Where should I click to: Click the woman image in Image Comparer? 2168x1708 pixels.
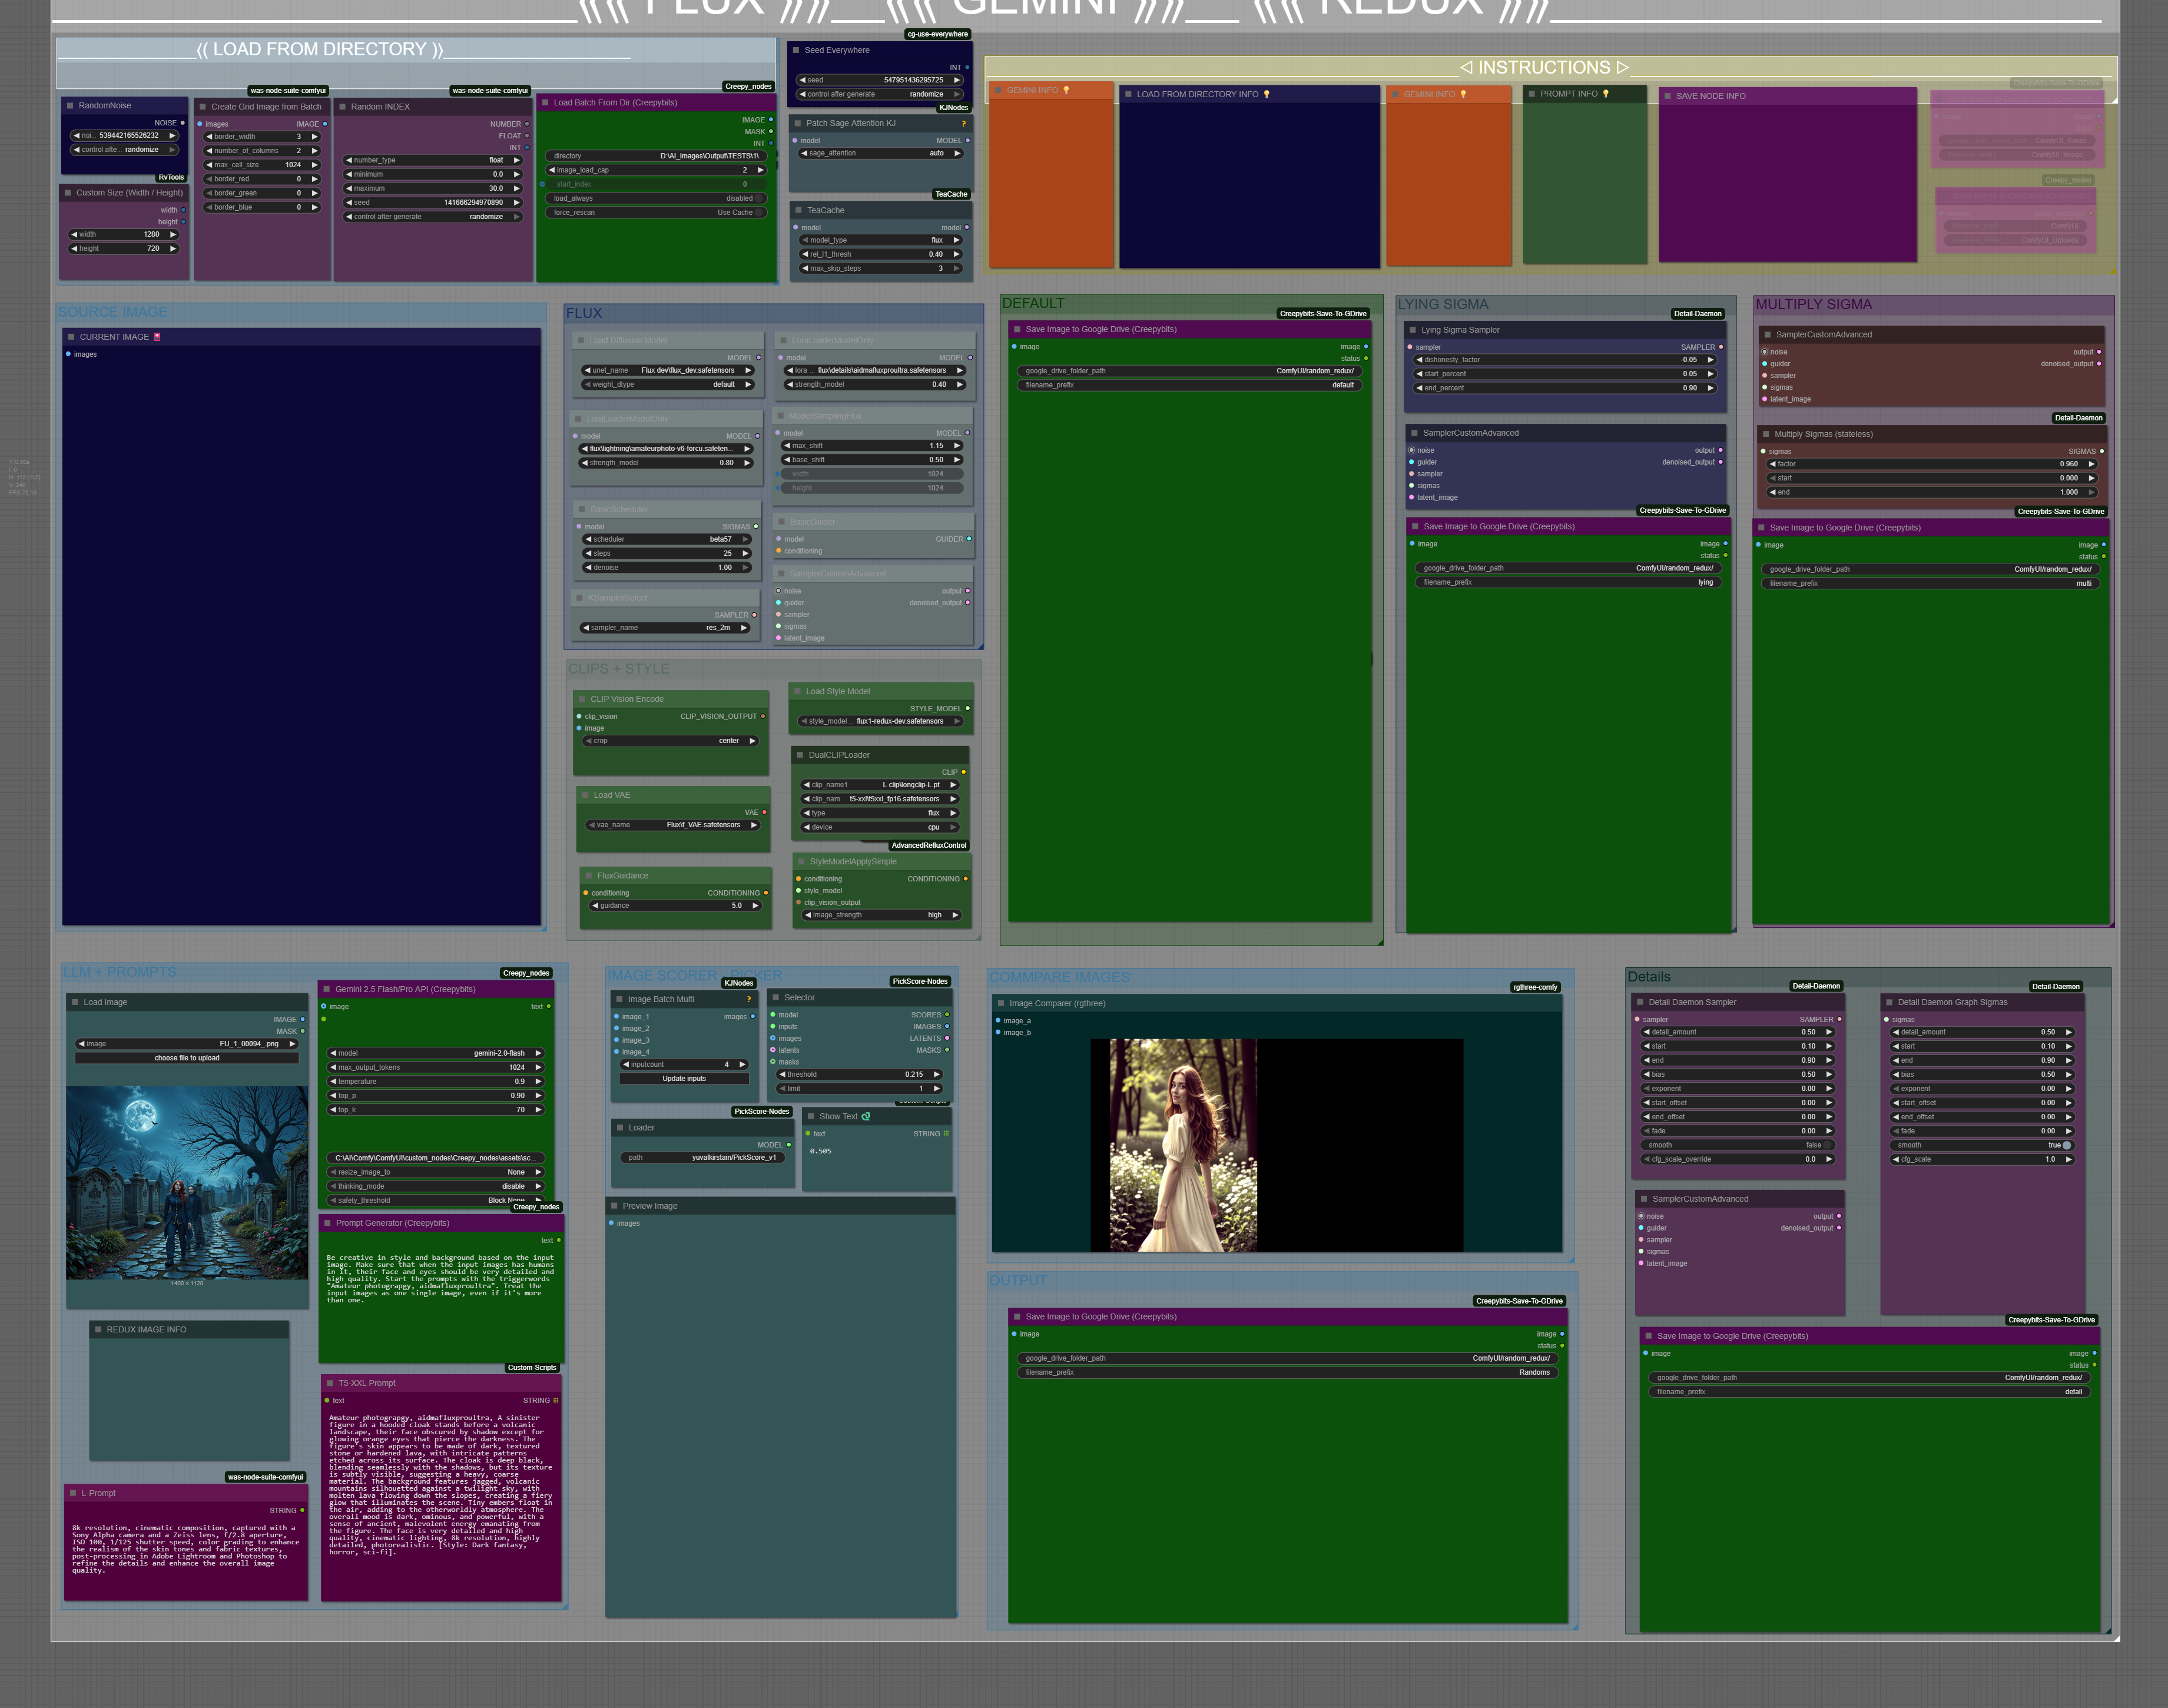[x=1183, y=1145]
